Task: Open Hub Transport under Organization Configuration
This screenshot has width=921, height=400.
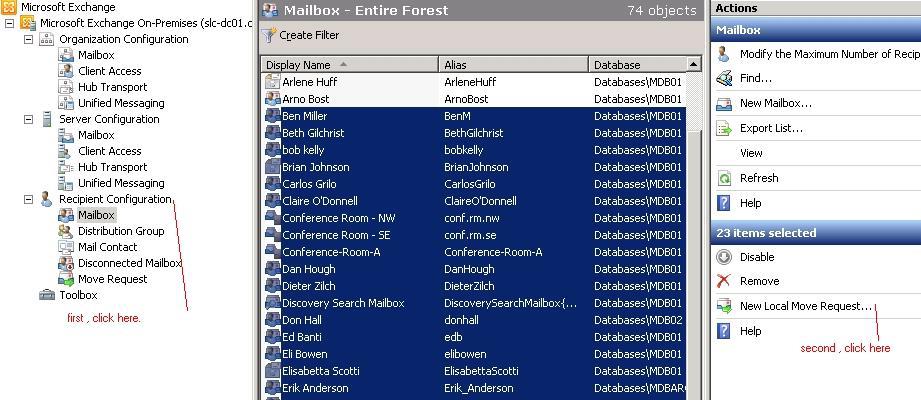Action: pyautogui.click(x=112, y=87)
